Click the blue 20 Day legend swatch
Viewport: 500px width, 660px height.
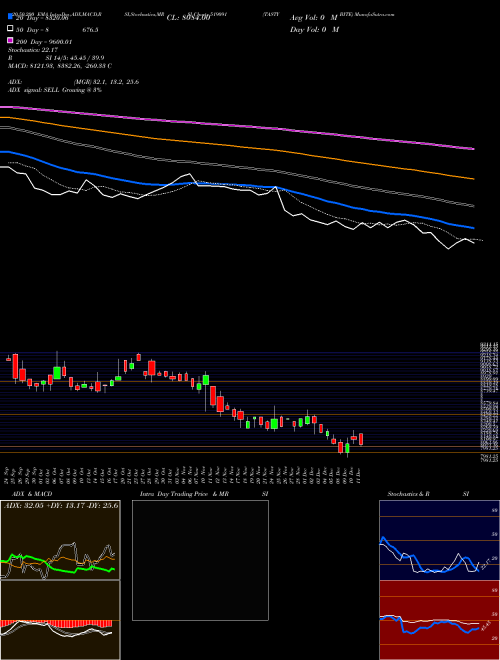coord(10,18)
